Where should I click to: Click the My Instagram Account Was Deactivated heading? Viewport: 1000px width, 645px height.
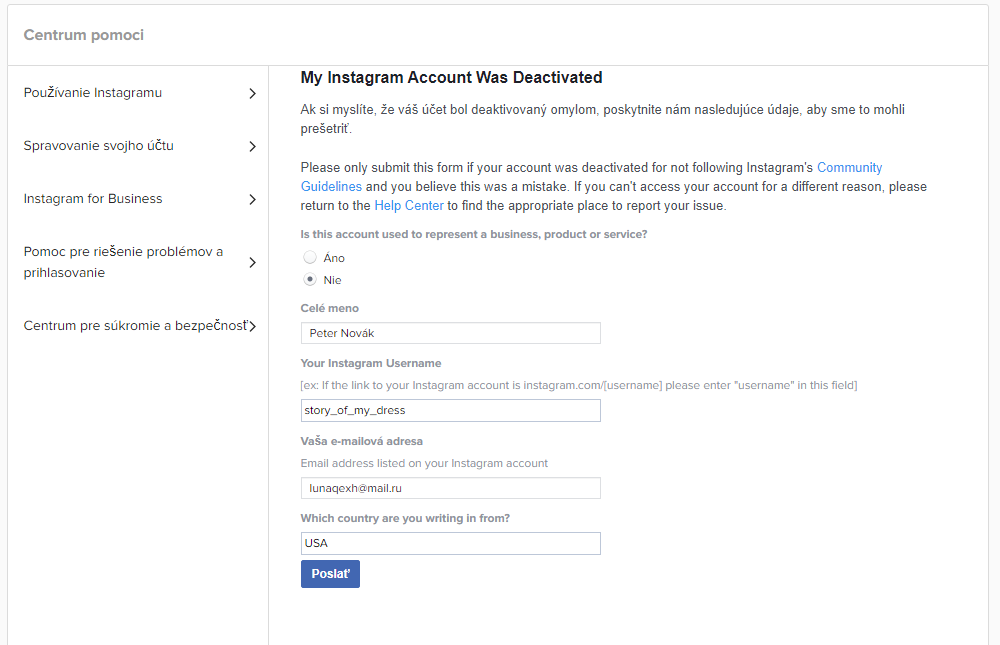(452, 77)
